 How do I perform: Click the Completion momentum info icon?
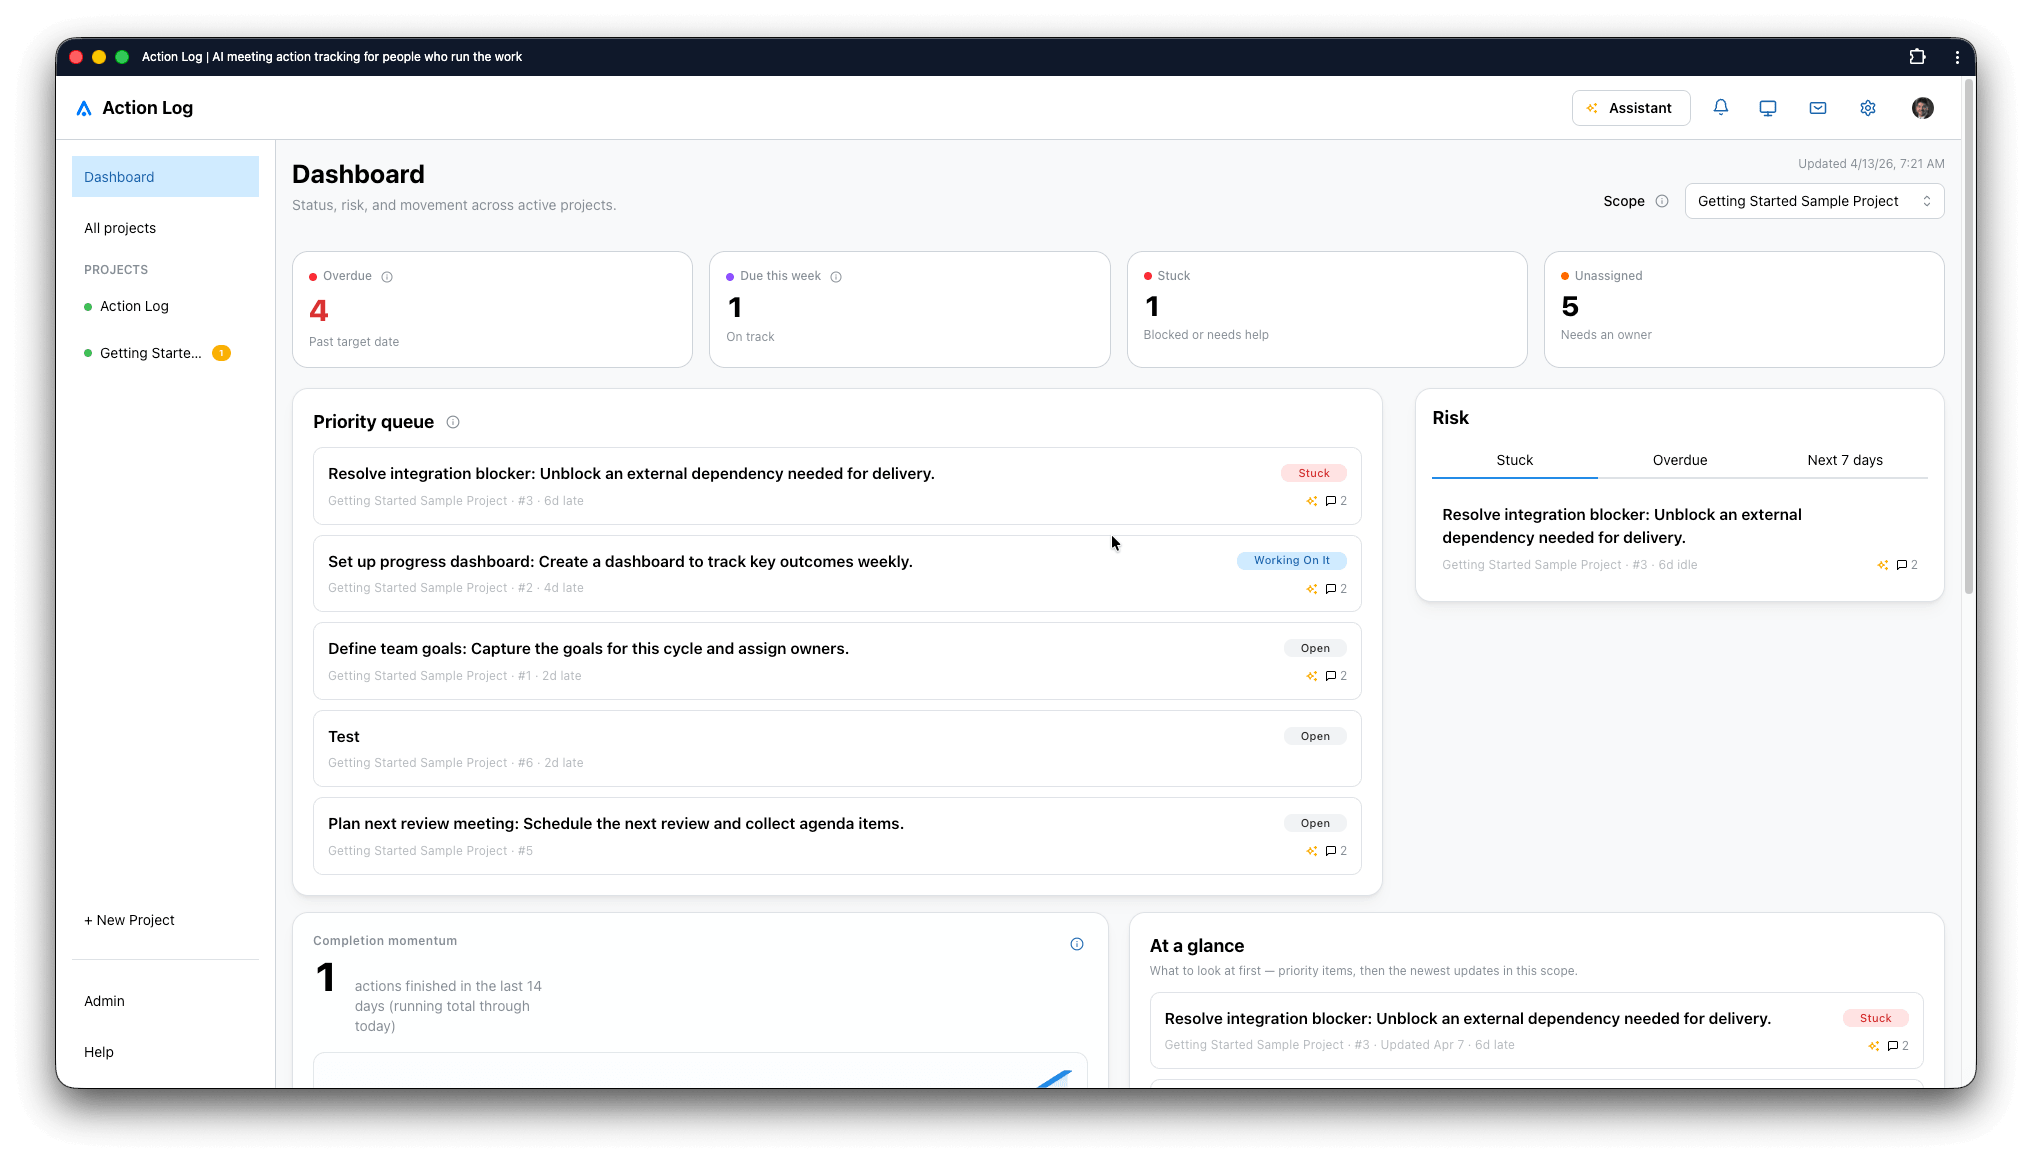(1077, 944)
